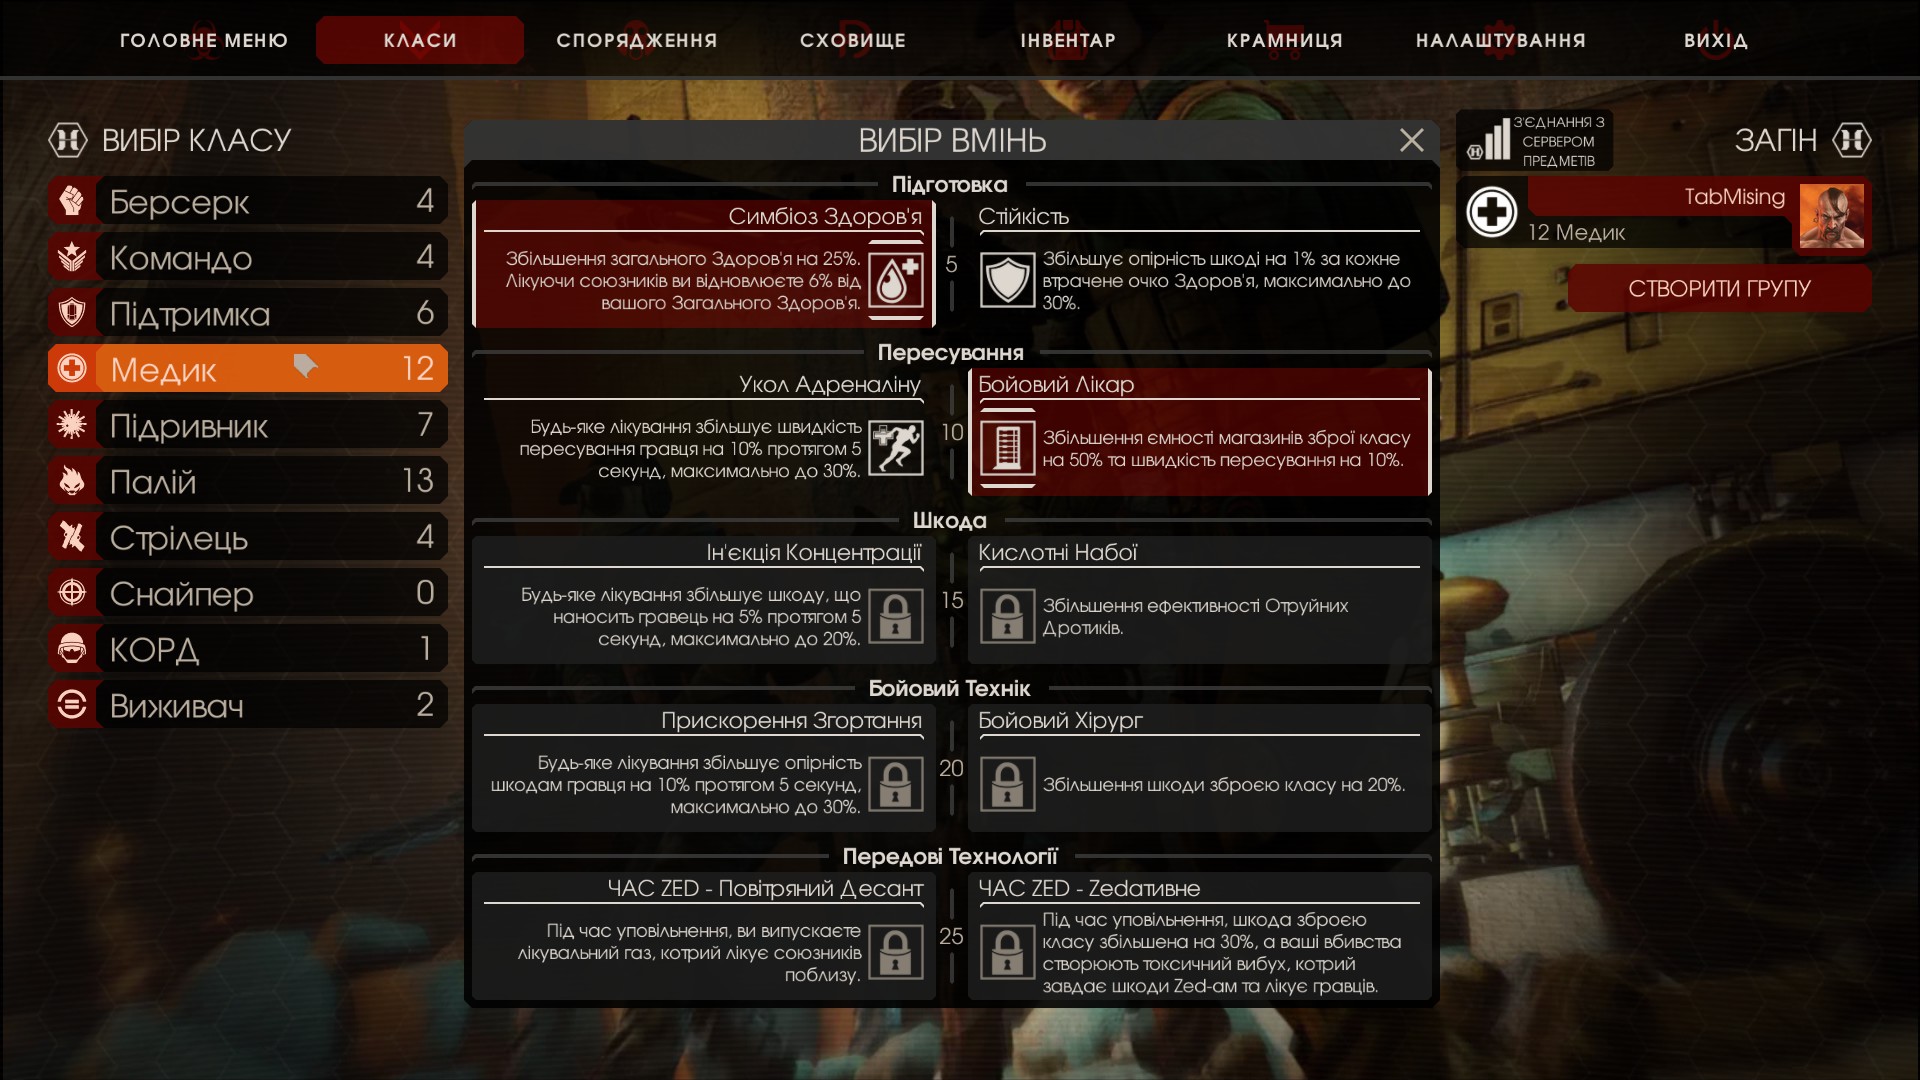Open the Спорядження tab
Viewport: 1920px width, 1080px height.
click(x=637, y=40)
